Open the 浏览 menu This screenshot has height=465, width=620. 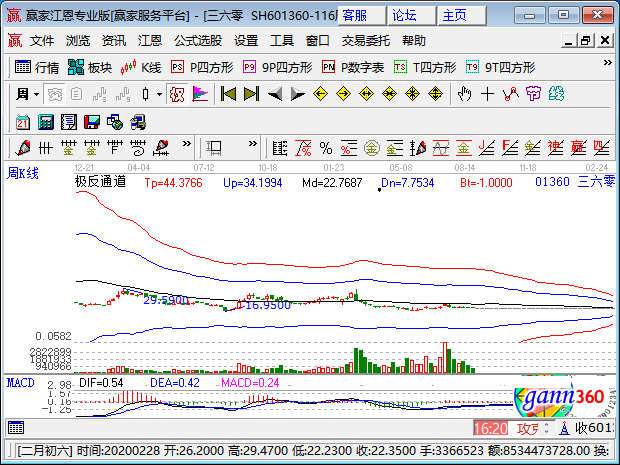[x=78, y=40]
